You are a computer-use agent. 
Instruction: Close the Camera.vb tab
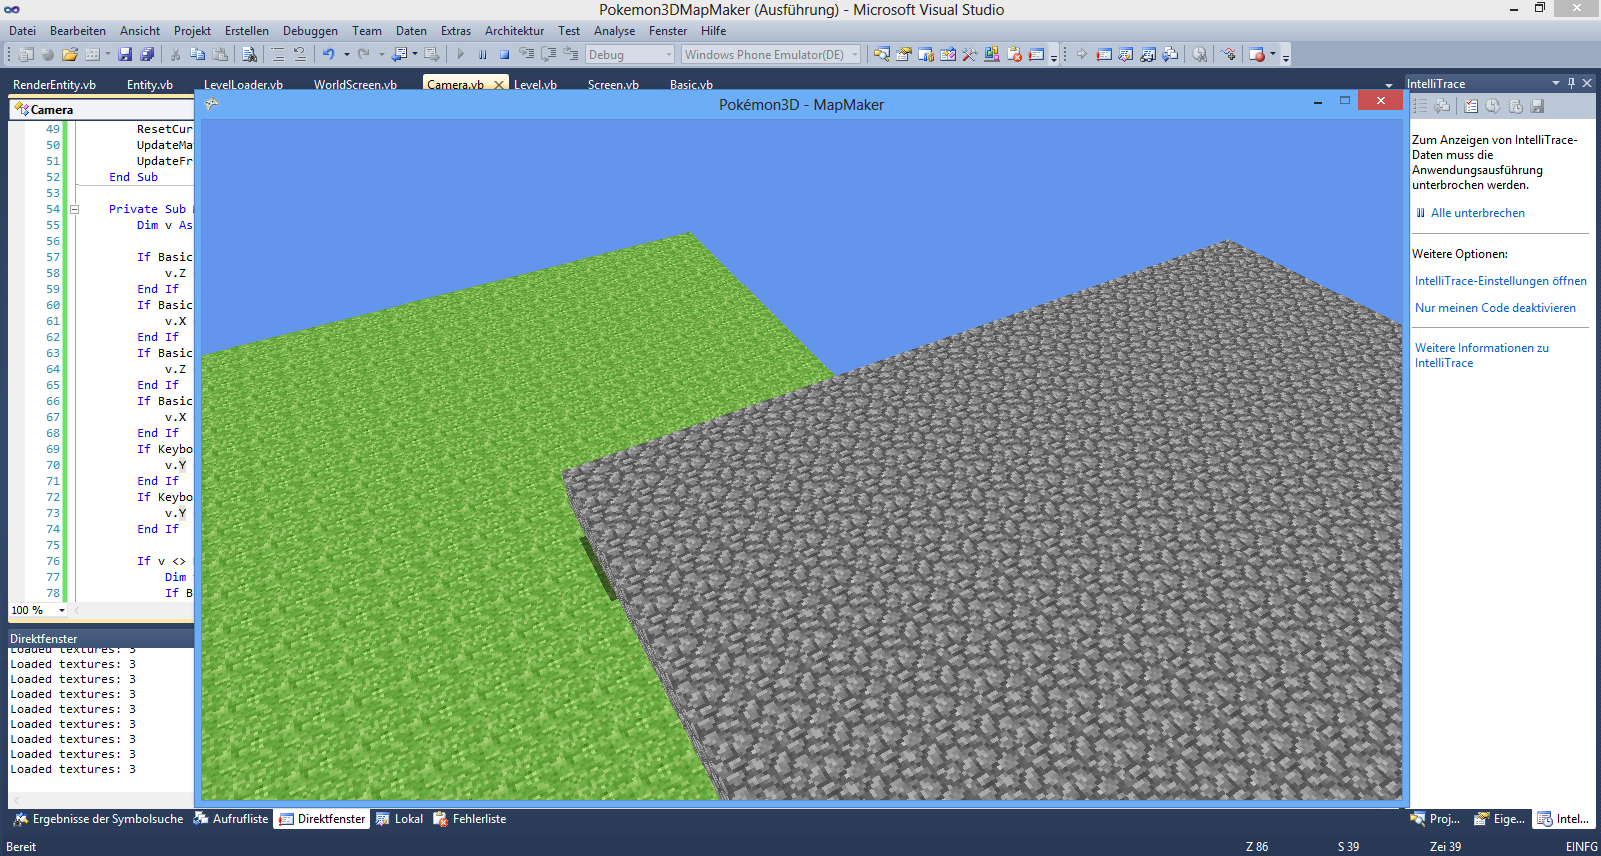pyautogui.click(x=498, y=85)
